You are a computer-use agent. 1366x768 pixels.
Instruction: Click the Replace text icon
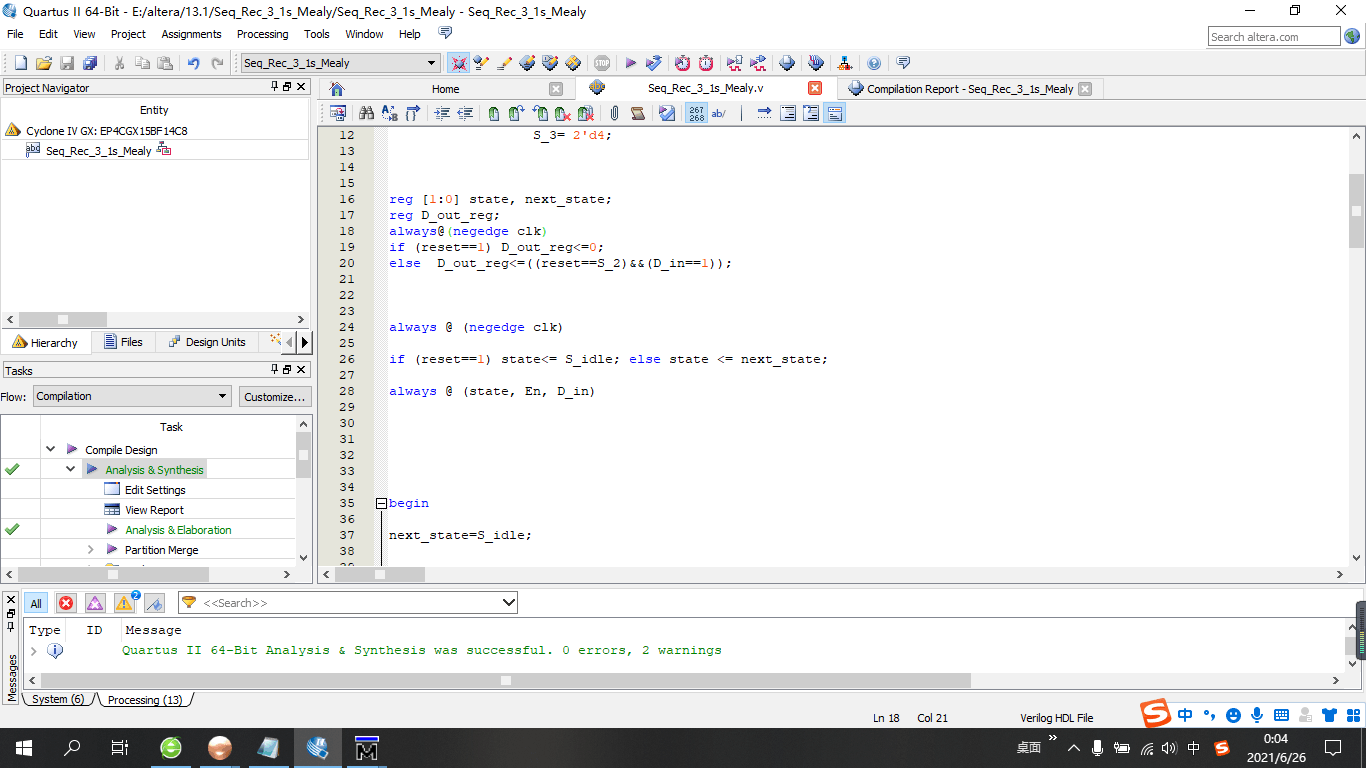tap(389, 113)
